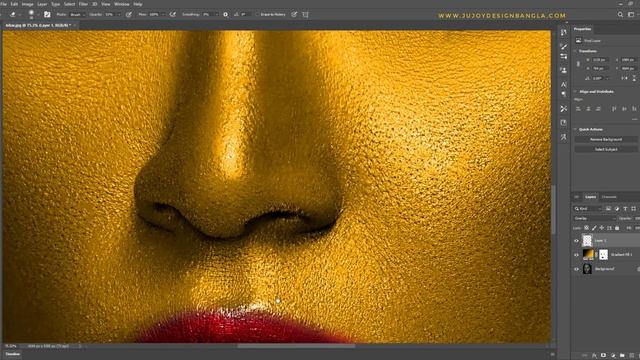Viewport: 640px width, 360px height.
Task: Enable Erase to History checkbox
Action: click(x=257, y=14)
